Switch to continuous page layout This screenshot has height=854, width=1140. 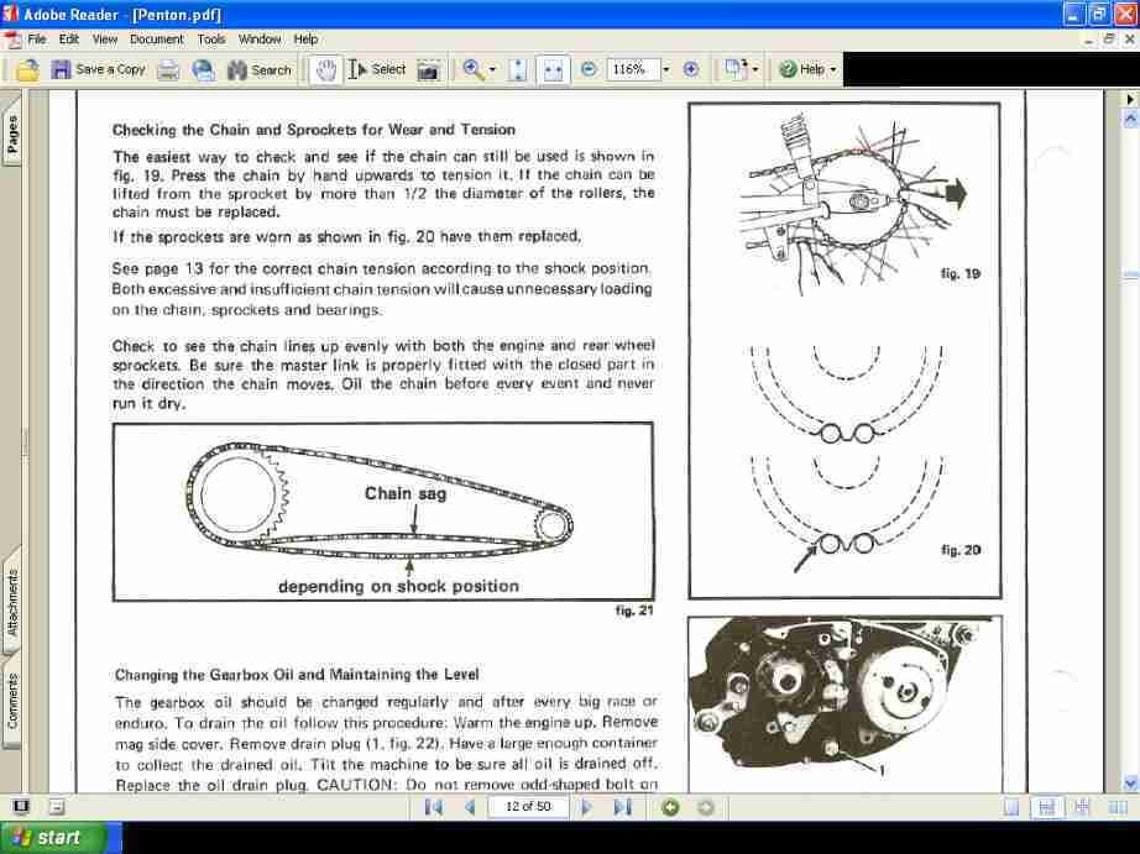tap(1047, 806)
